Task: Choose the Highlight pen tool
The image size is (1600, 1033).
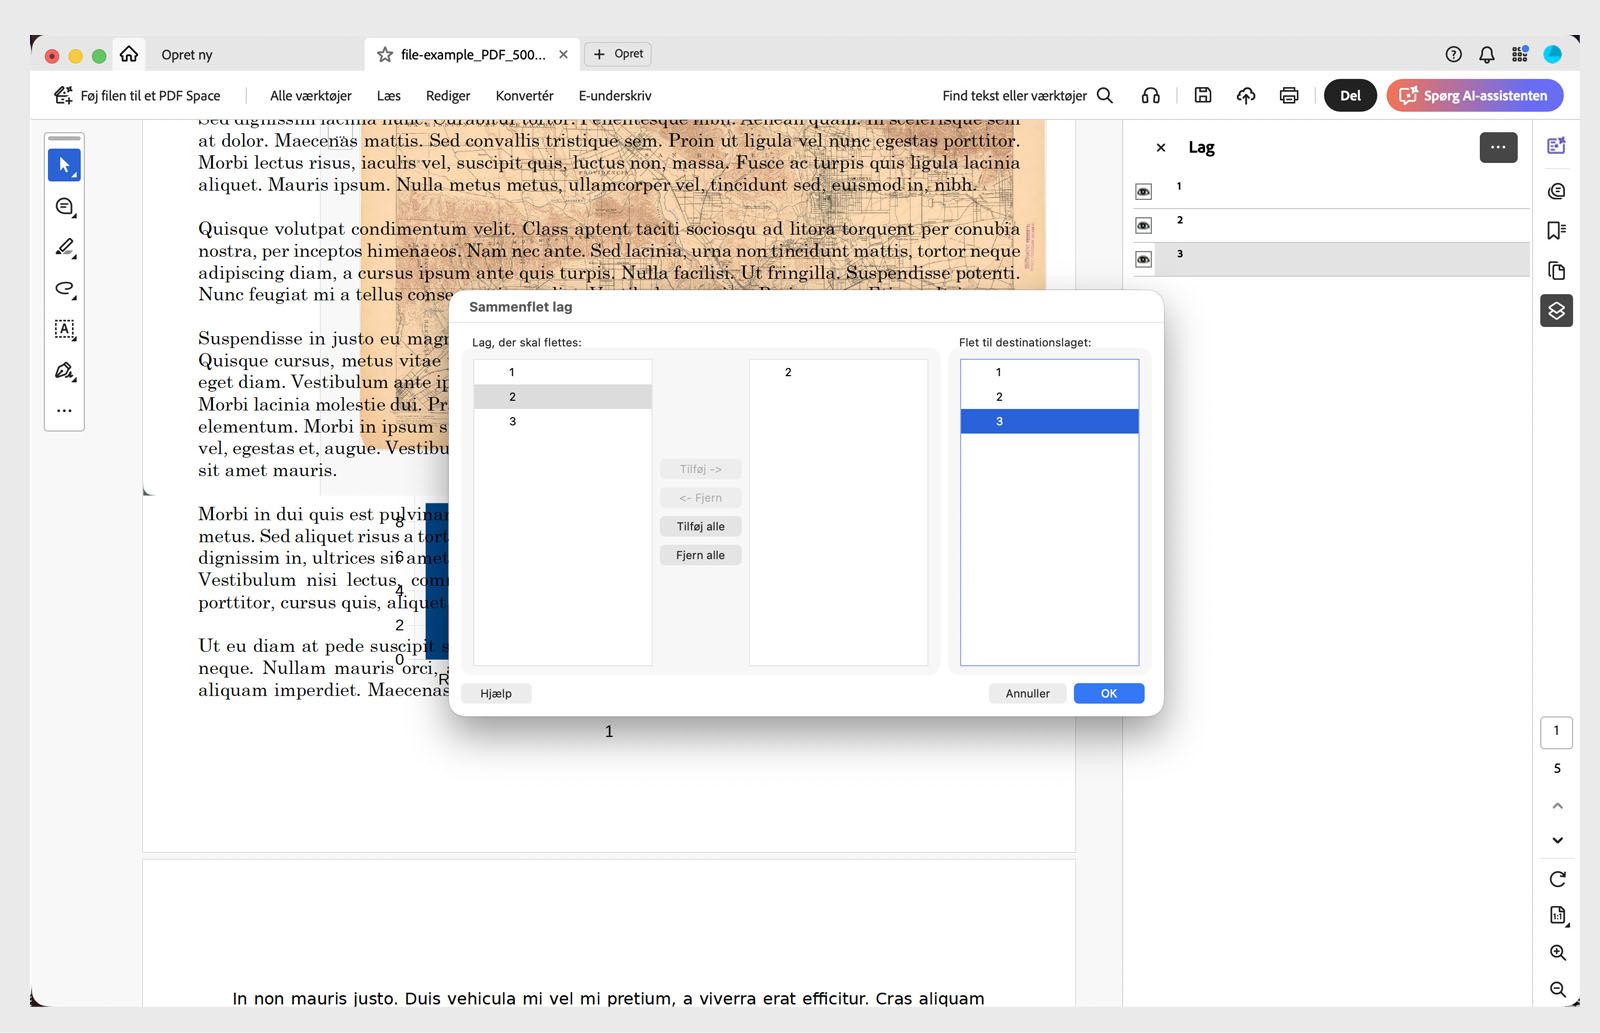Action: (x=64, y=247)
